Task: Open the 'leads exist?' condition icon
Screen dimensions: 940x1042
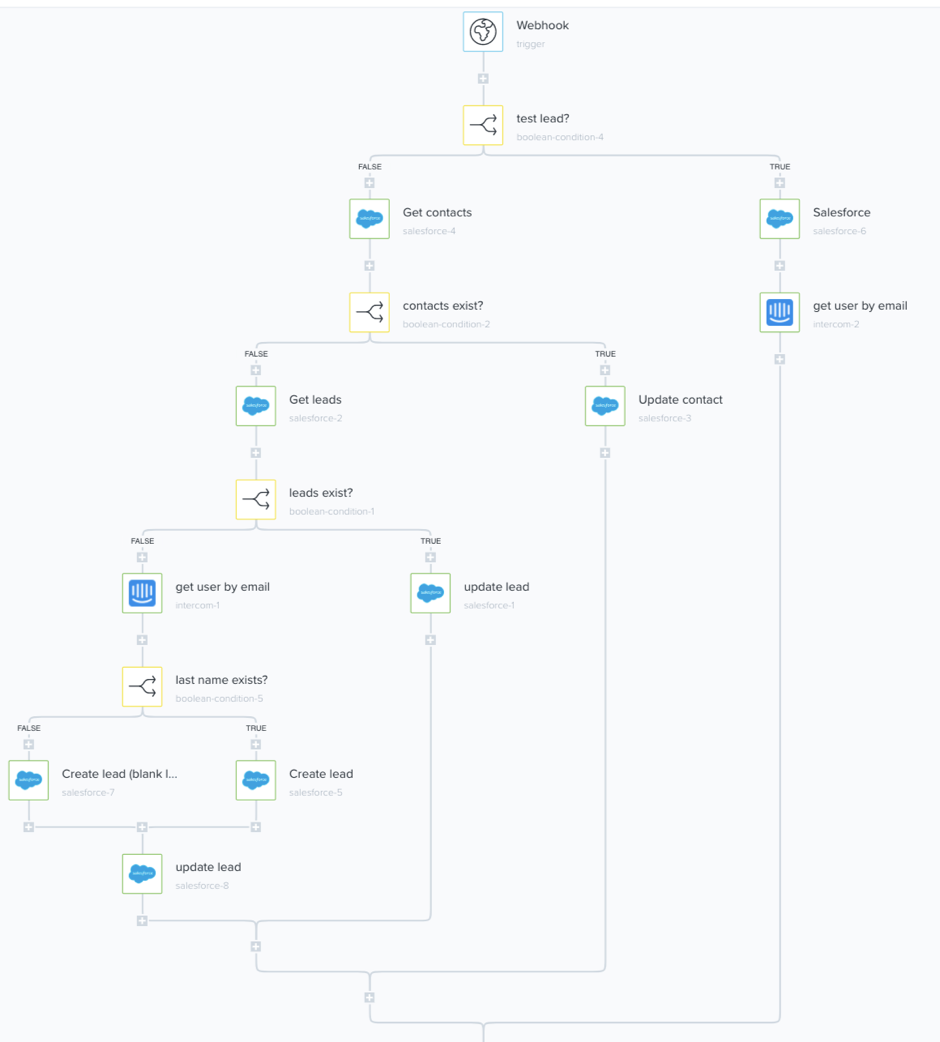Action: 256,499
